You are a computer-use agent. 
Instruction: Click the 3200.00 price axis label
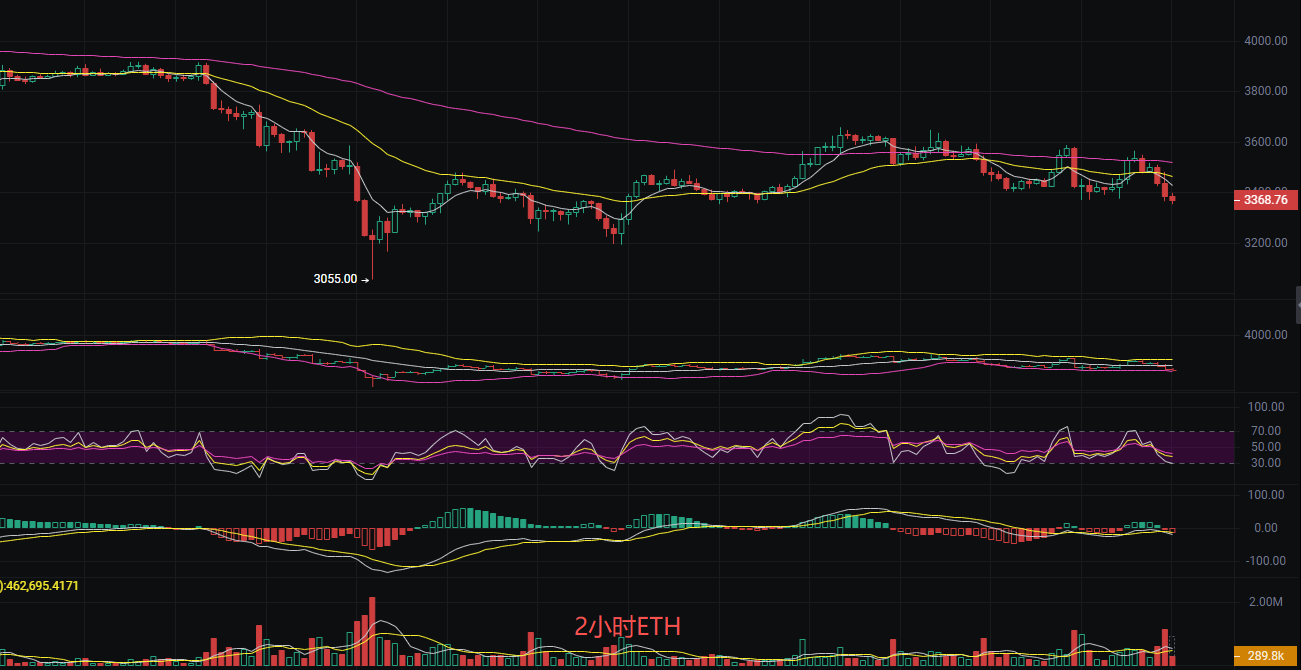[1264, 243]
